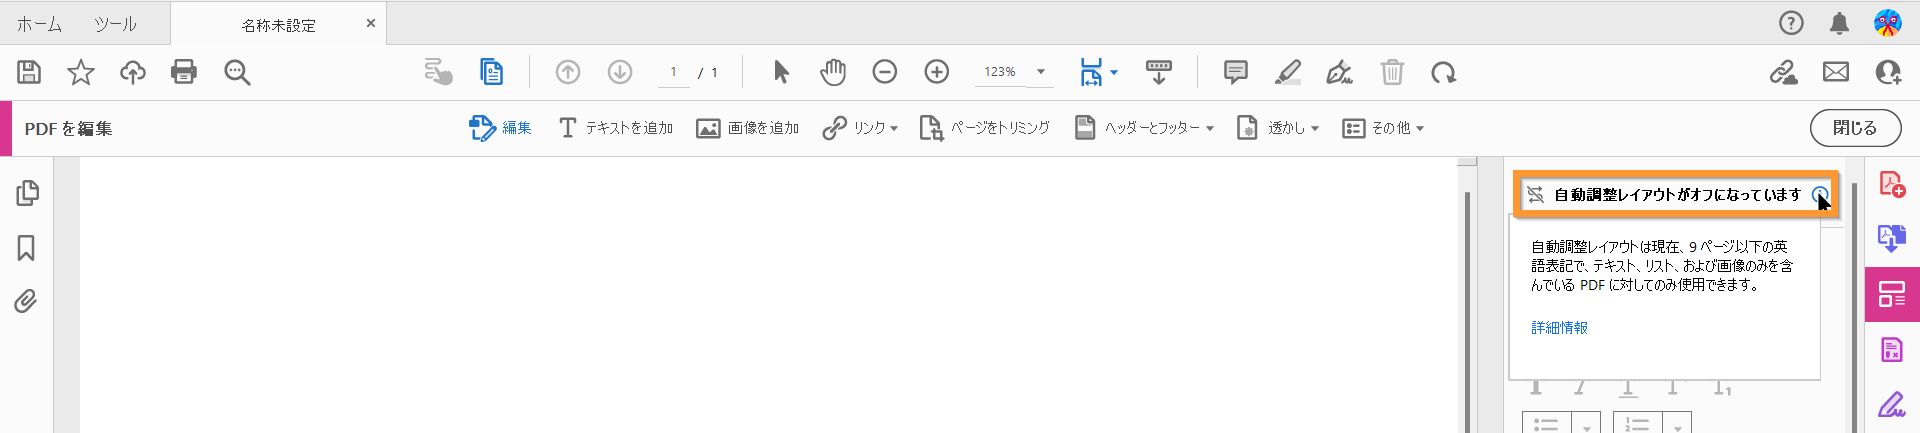
Task: Activate the hand pan tool
Action: 833,72
